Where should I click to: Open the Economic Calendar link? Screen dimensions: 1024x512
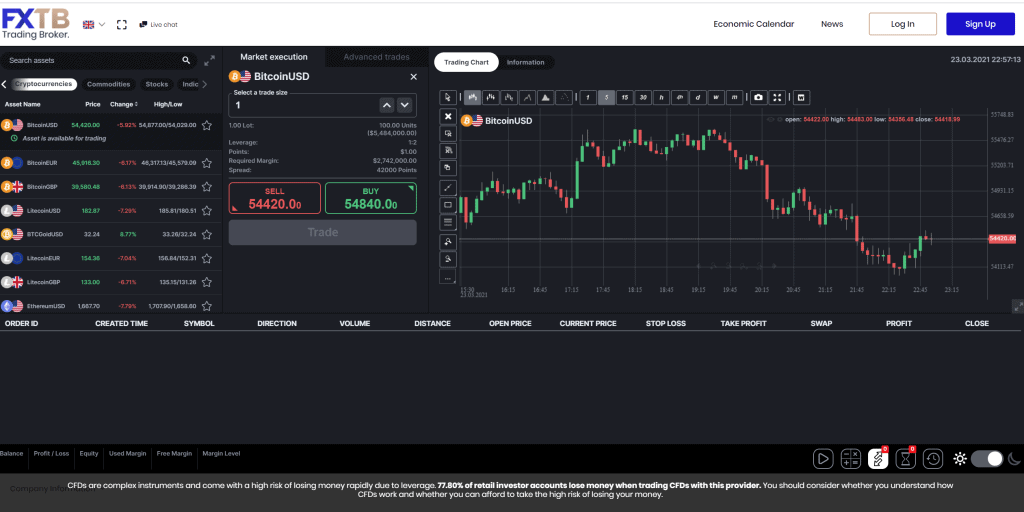pos(754,24)
